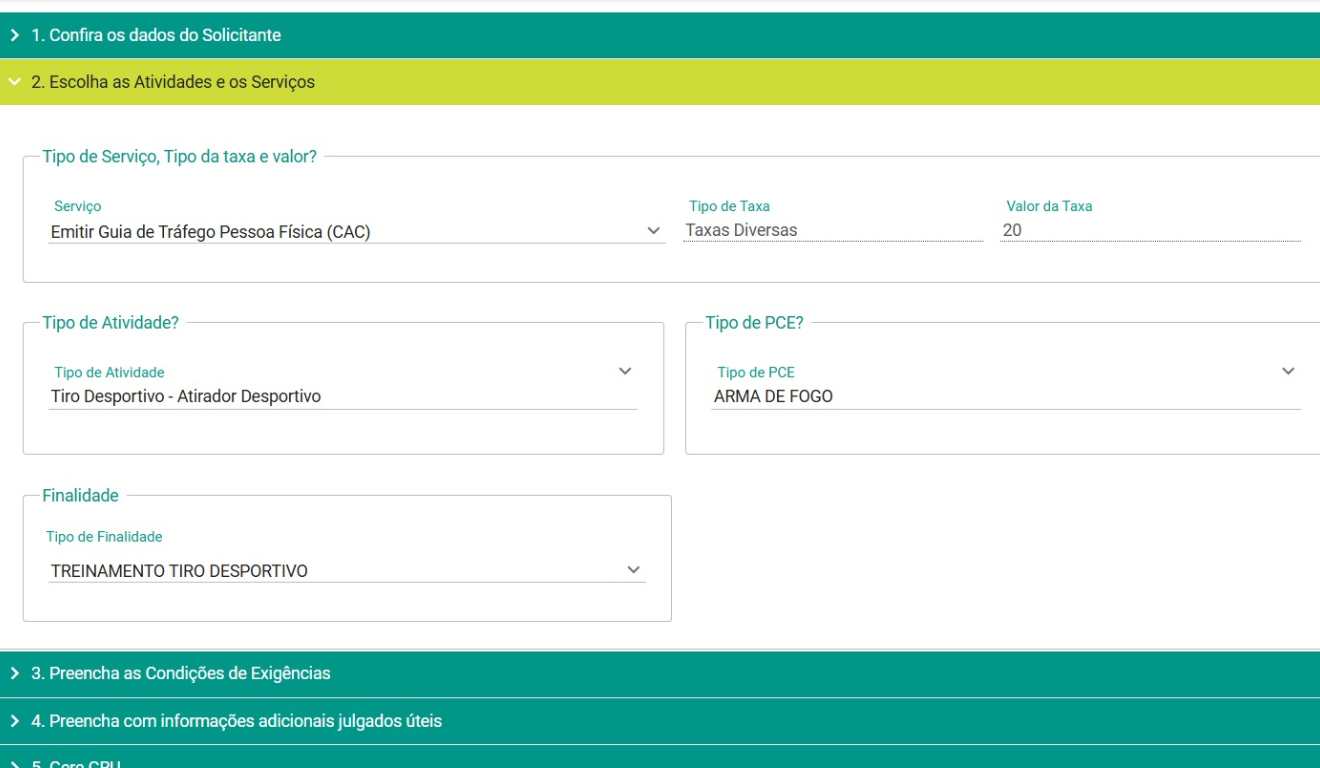Click the Tipo de PCE dropdown arrow
This screenshot has width=1320, height=768.
1288,371
